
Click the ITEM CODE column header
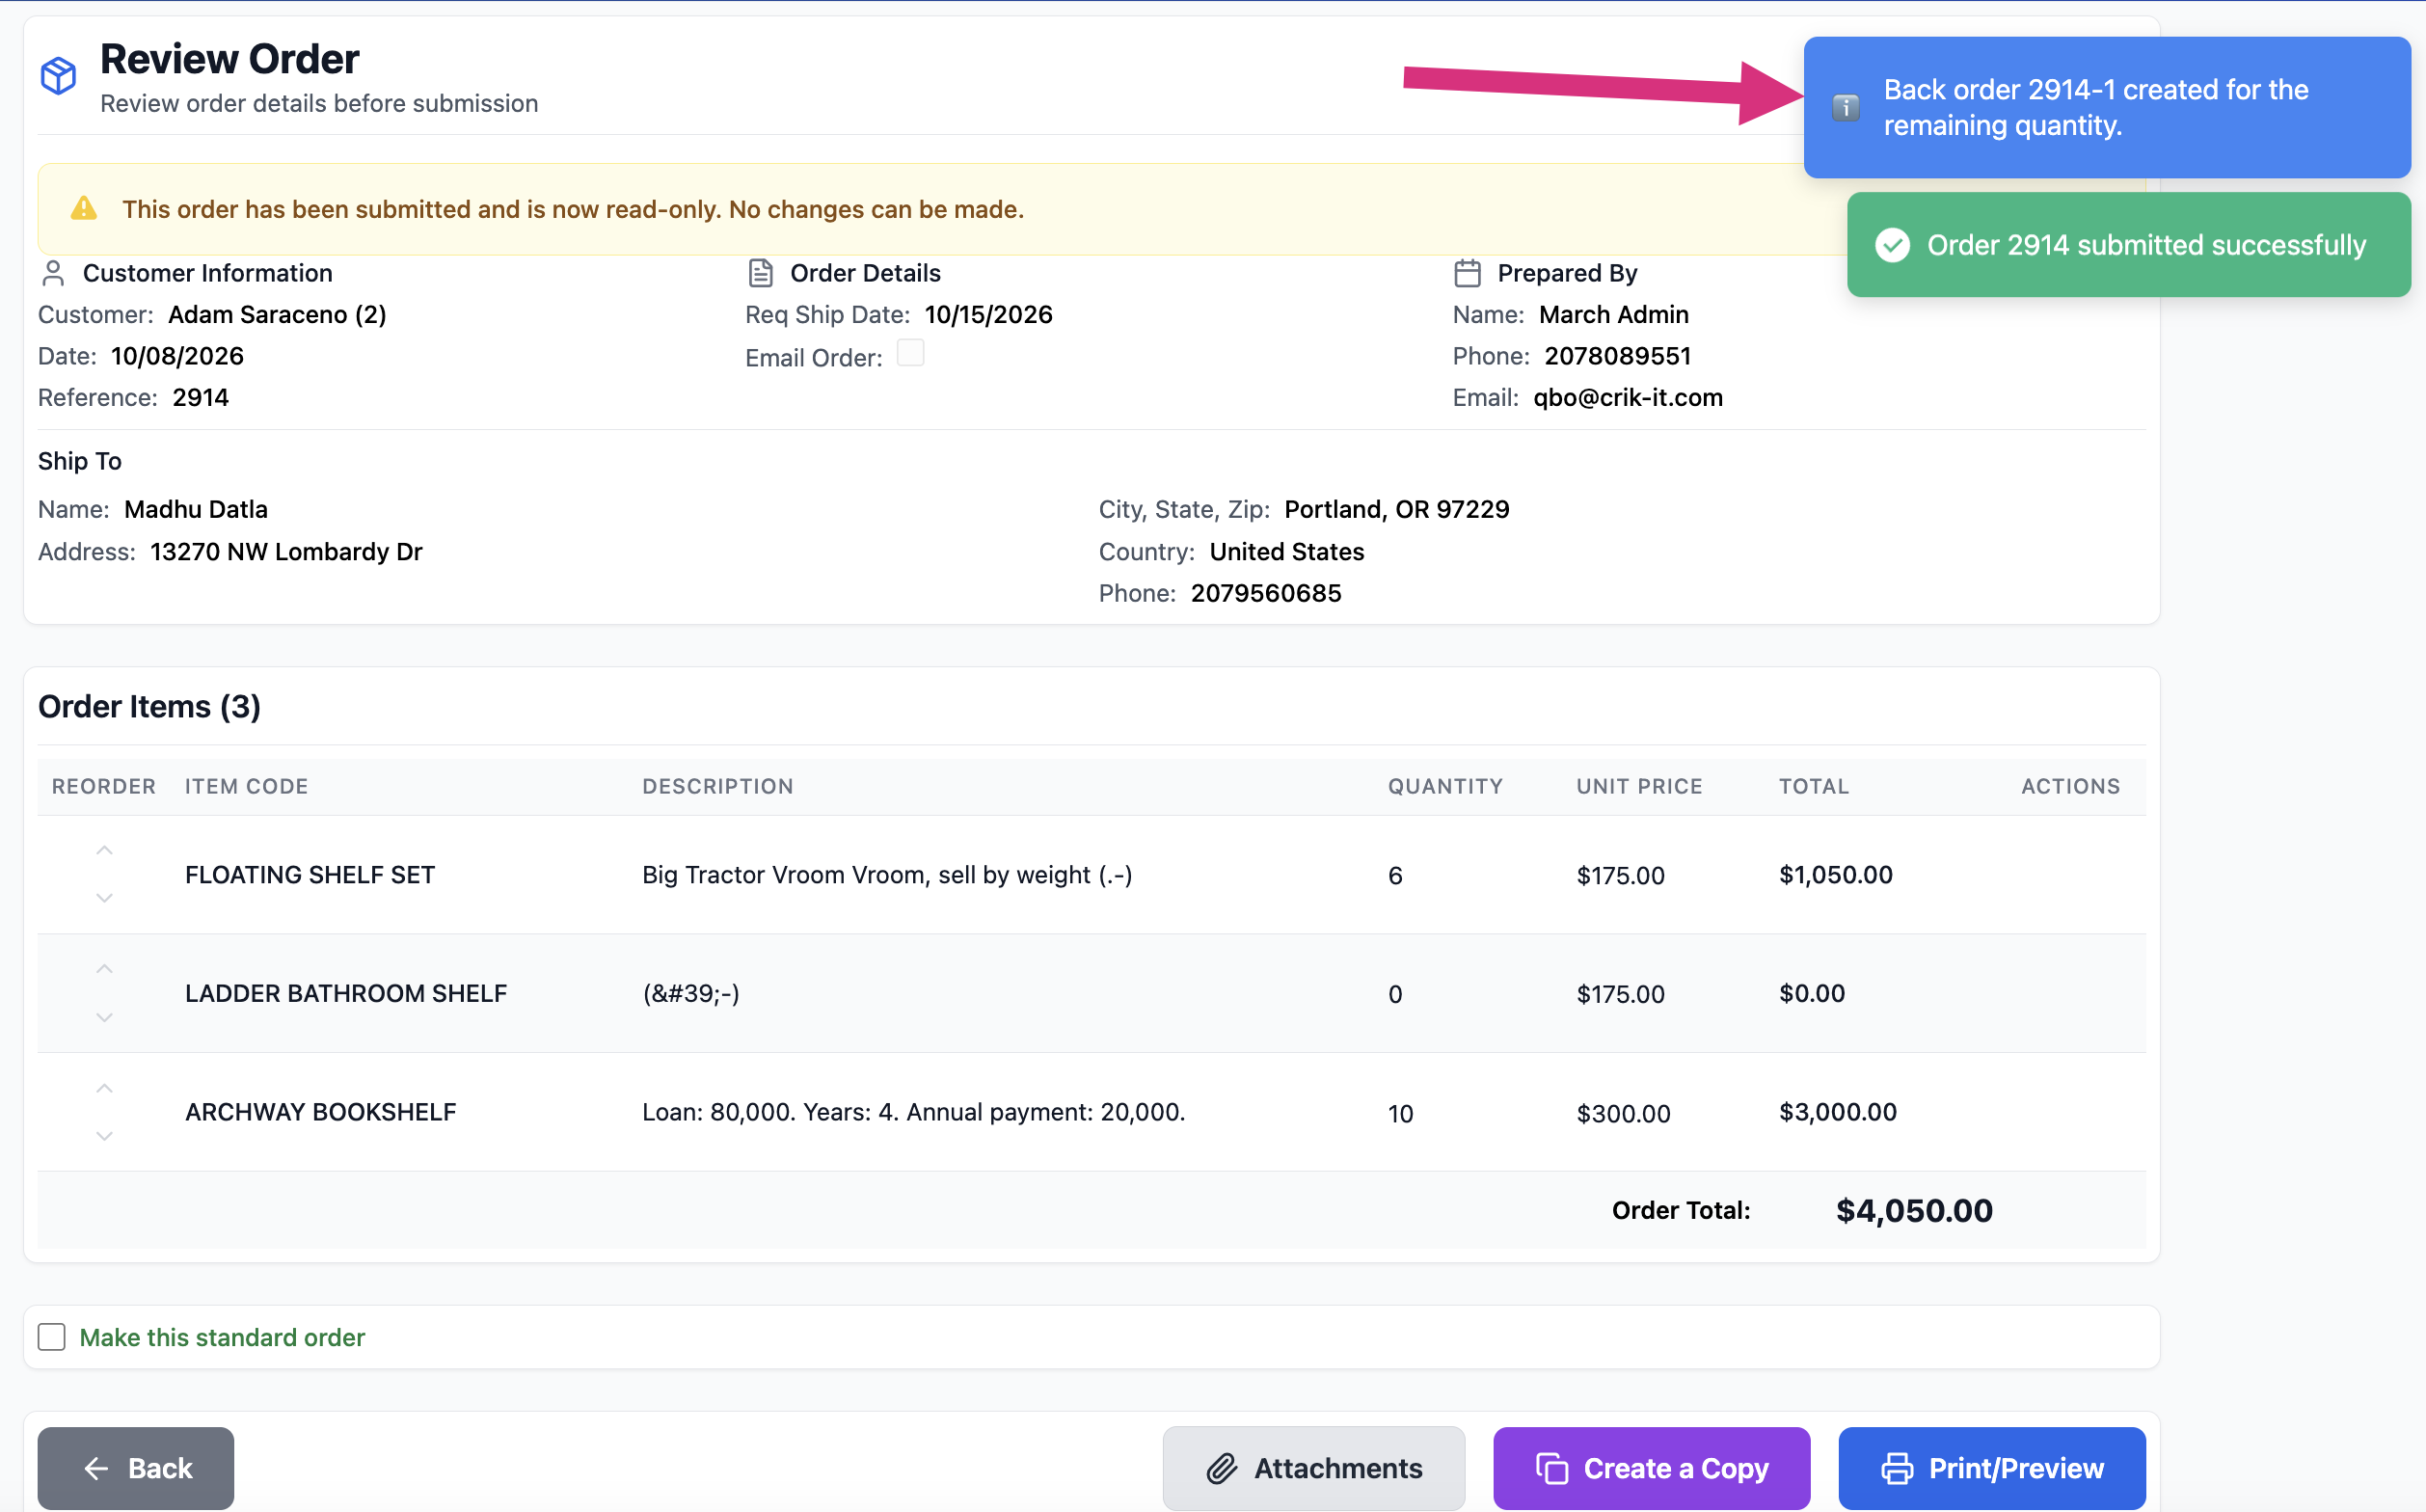coord(246,786)
